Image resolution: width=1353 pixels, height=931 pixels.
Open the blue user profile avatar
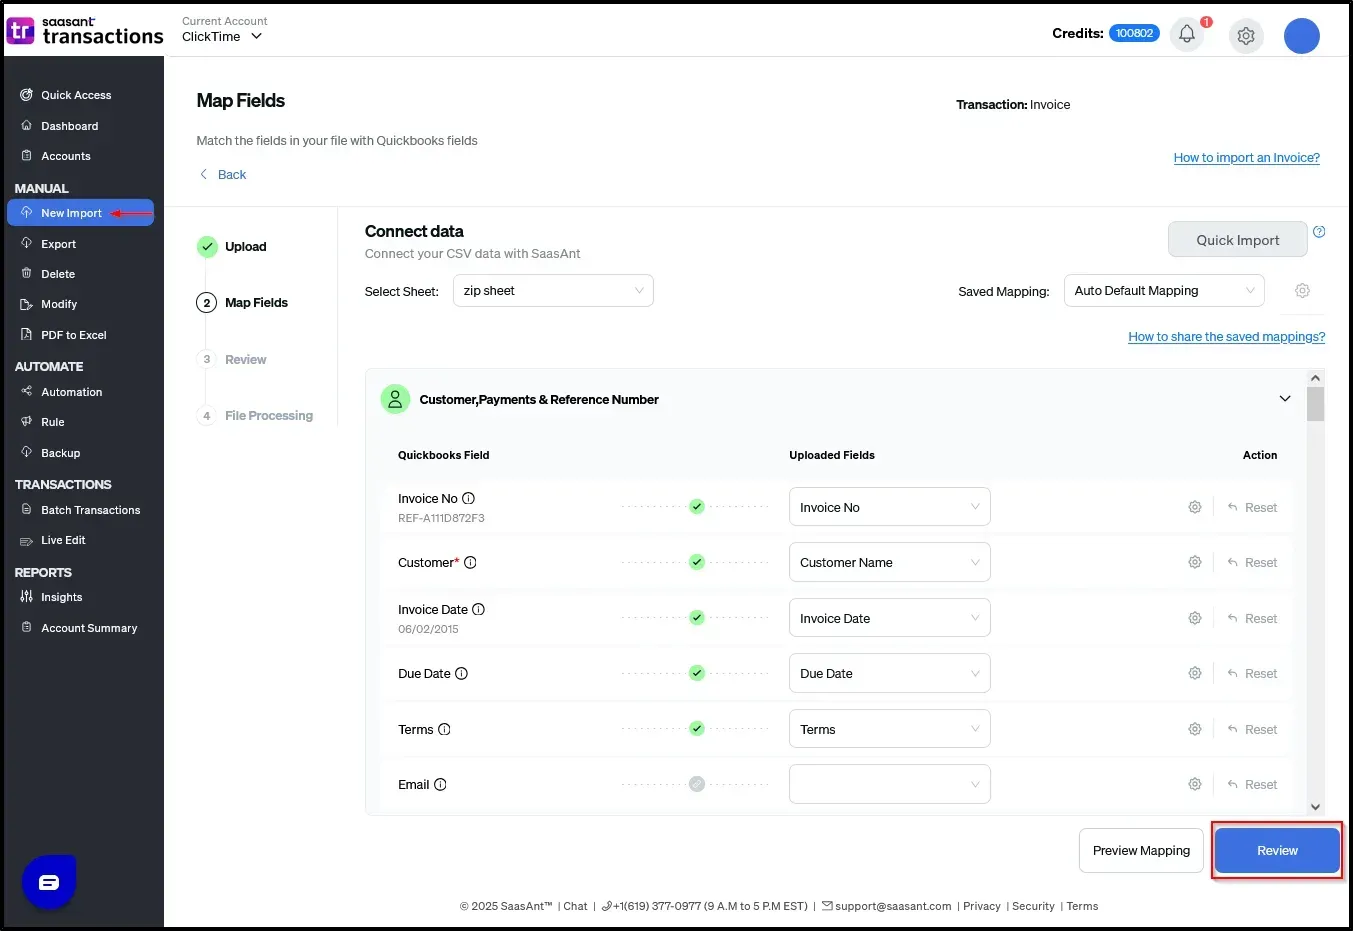coord(1301,36)
